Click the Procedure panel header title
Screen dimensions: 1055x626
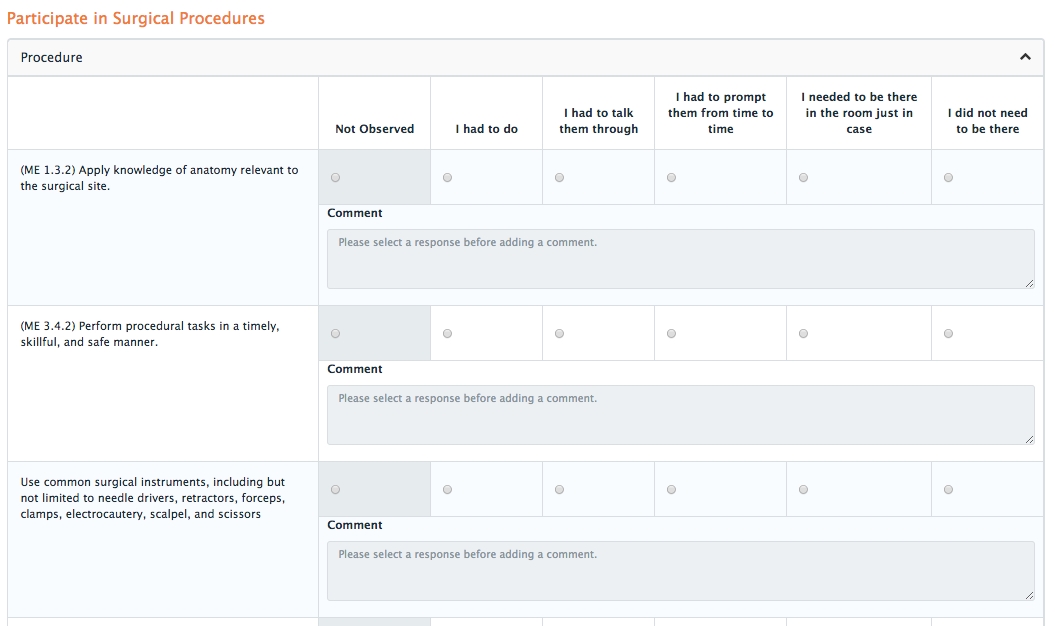pos(52,58)
